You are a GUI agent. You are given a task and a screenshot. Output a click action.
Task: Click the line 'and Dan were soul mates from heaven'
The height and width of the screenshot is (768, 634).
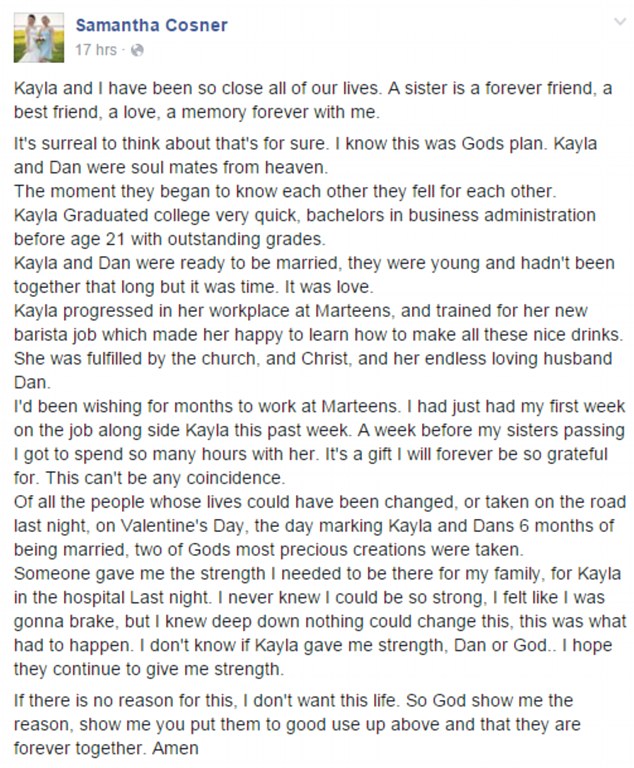coord(171,168)
